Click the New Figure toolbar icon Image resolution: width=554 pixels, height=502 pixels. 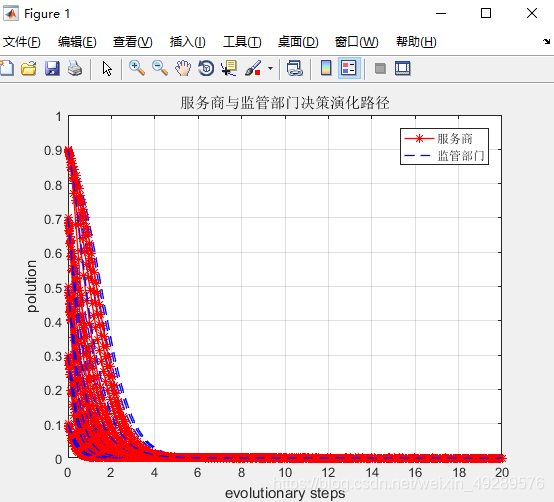(x=7, y=68)
